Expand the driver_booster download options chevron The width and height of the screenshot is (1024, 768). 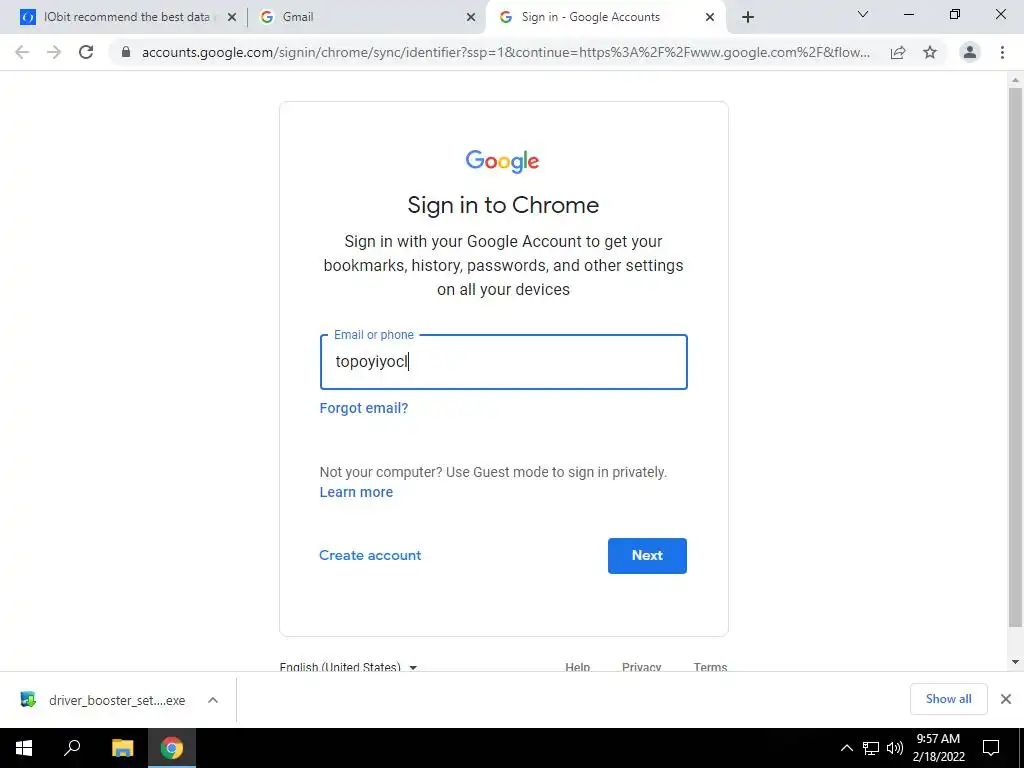[213, 700]
